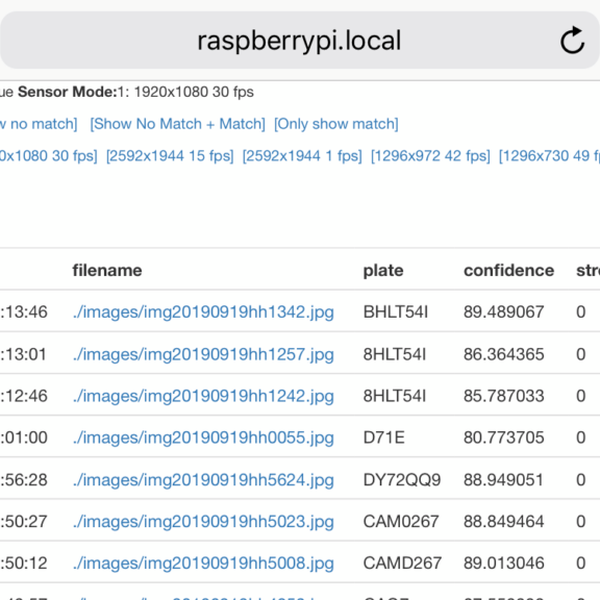The width and height of the screenshot is (600, 600).
Task: Click the img20190919hh5008.jpg link
Action: pos(203,564)
